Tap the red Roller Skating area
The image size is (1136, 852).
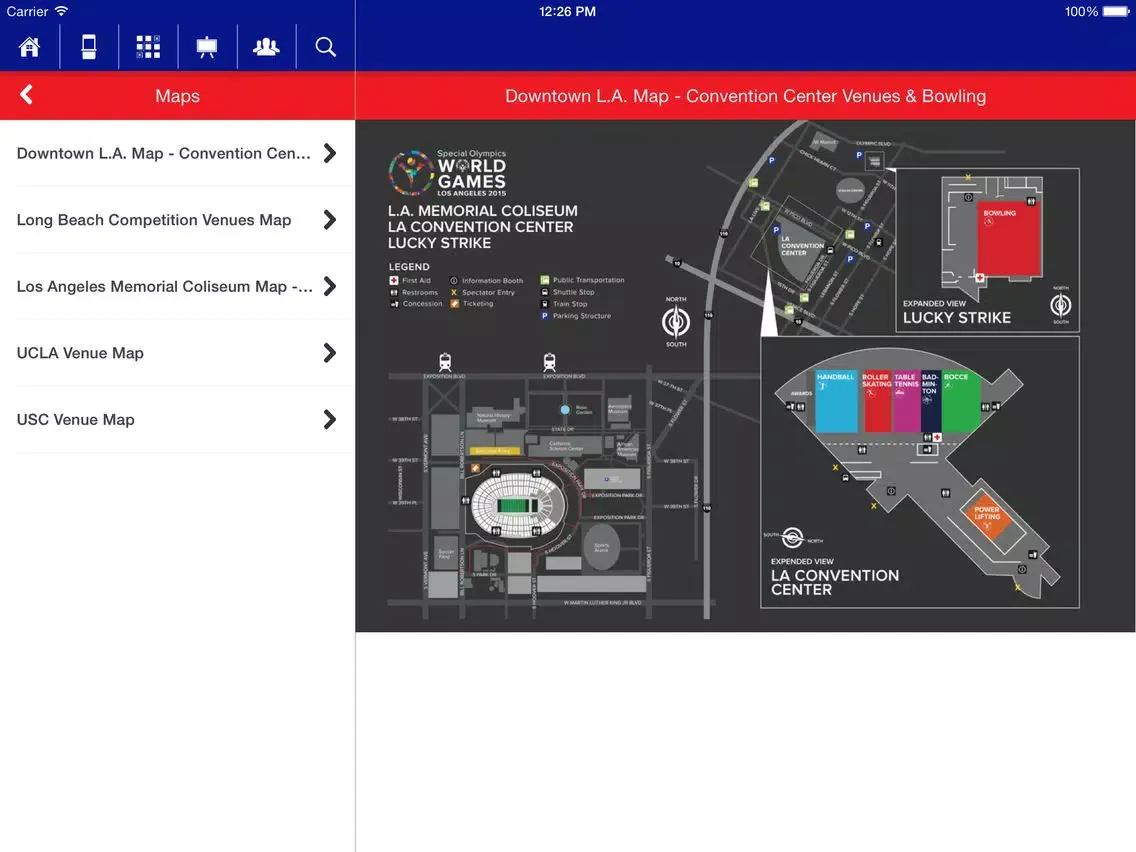pos(877,401)
